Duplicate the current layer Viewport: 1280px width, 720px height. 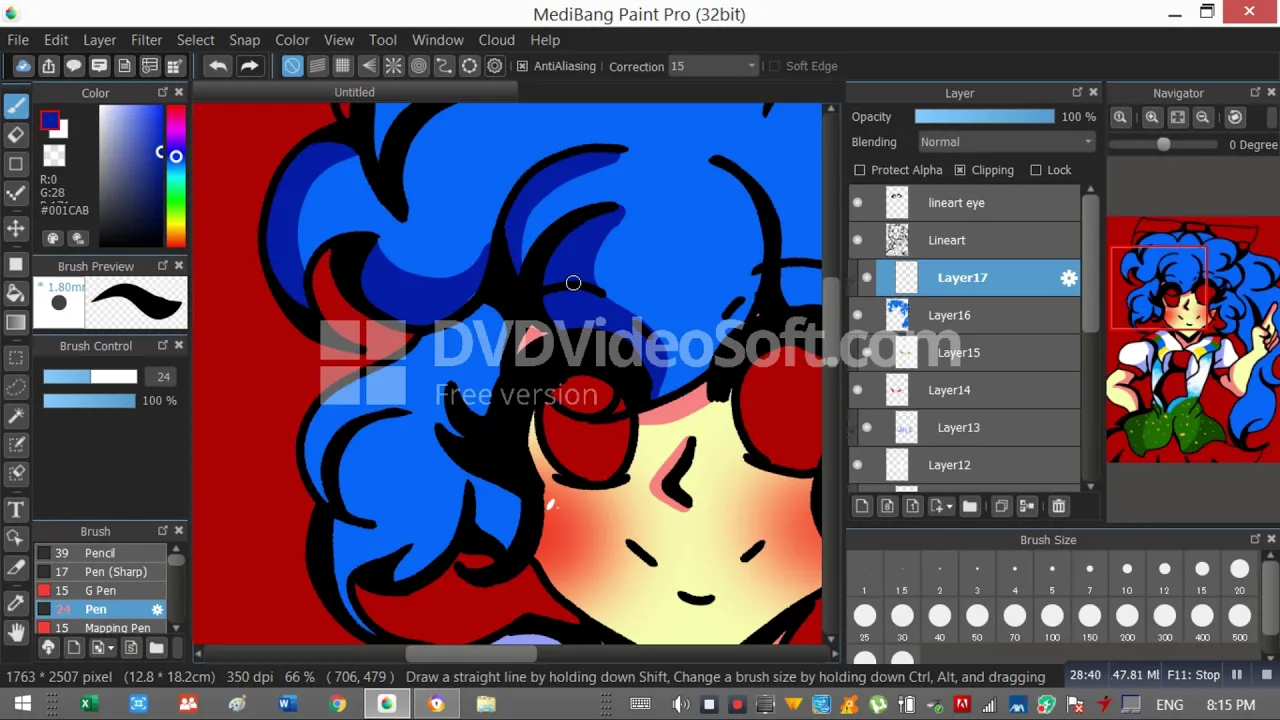pyautogui.click(x=1001, y=506)
